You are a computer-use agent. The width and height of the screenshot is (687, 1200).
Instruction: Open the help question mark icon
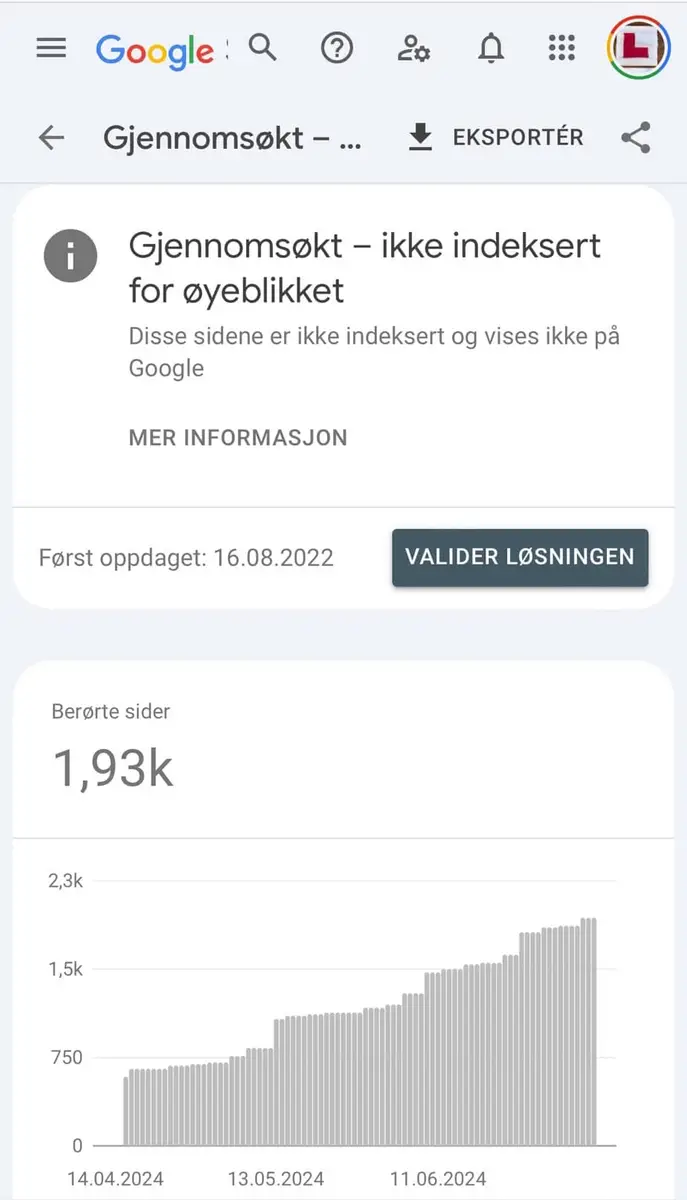coord(337,48)
